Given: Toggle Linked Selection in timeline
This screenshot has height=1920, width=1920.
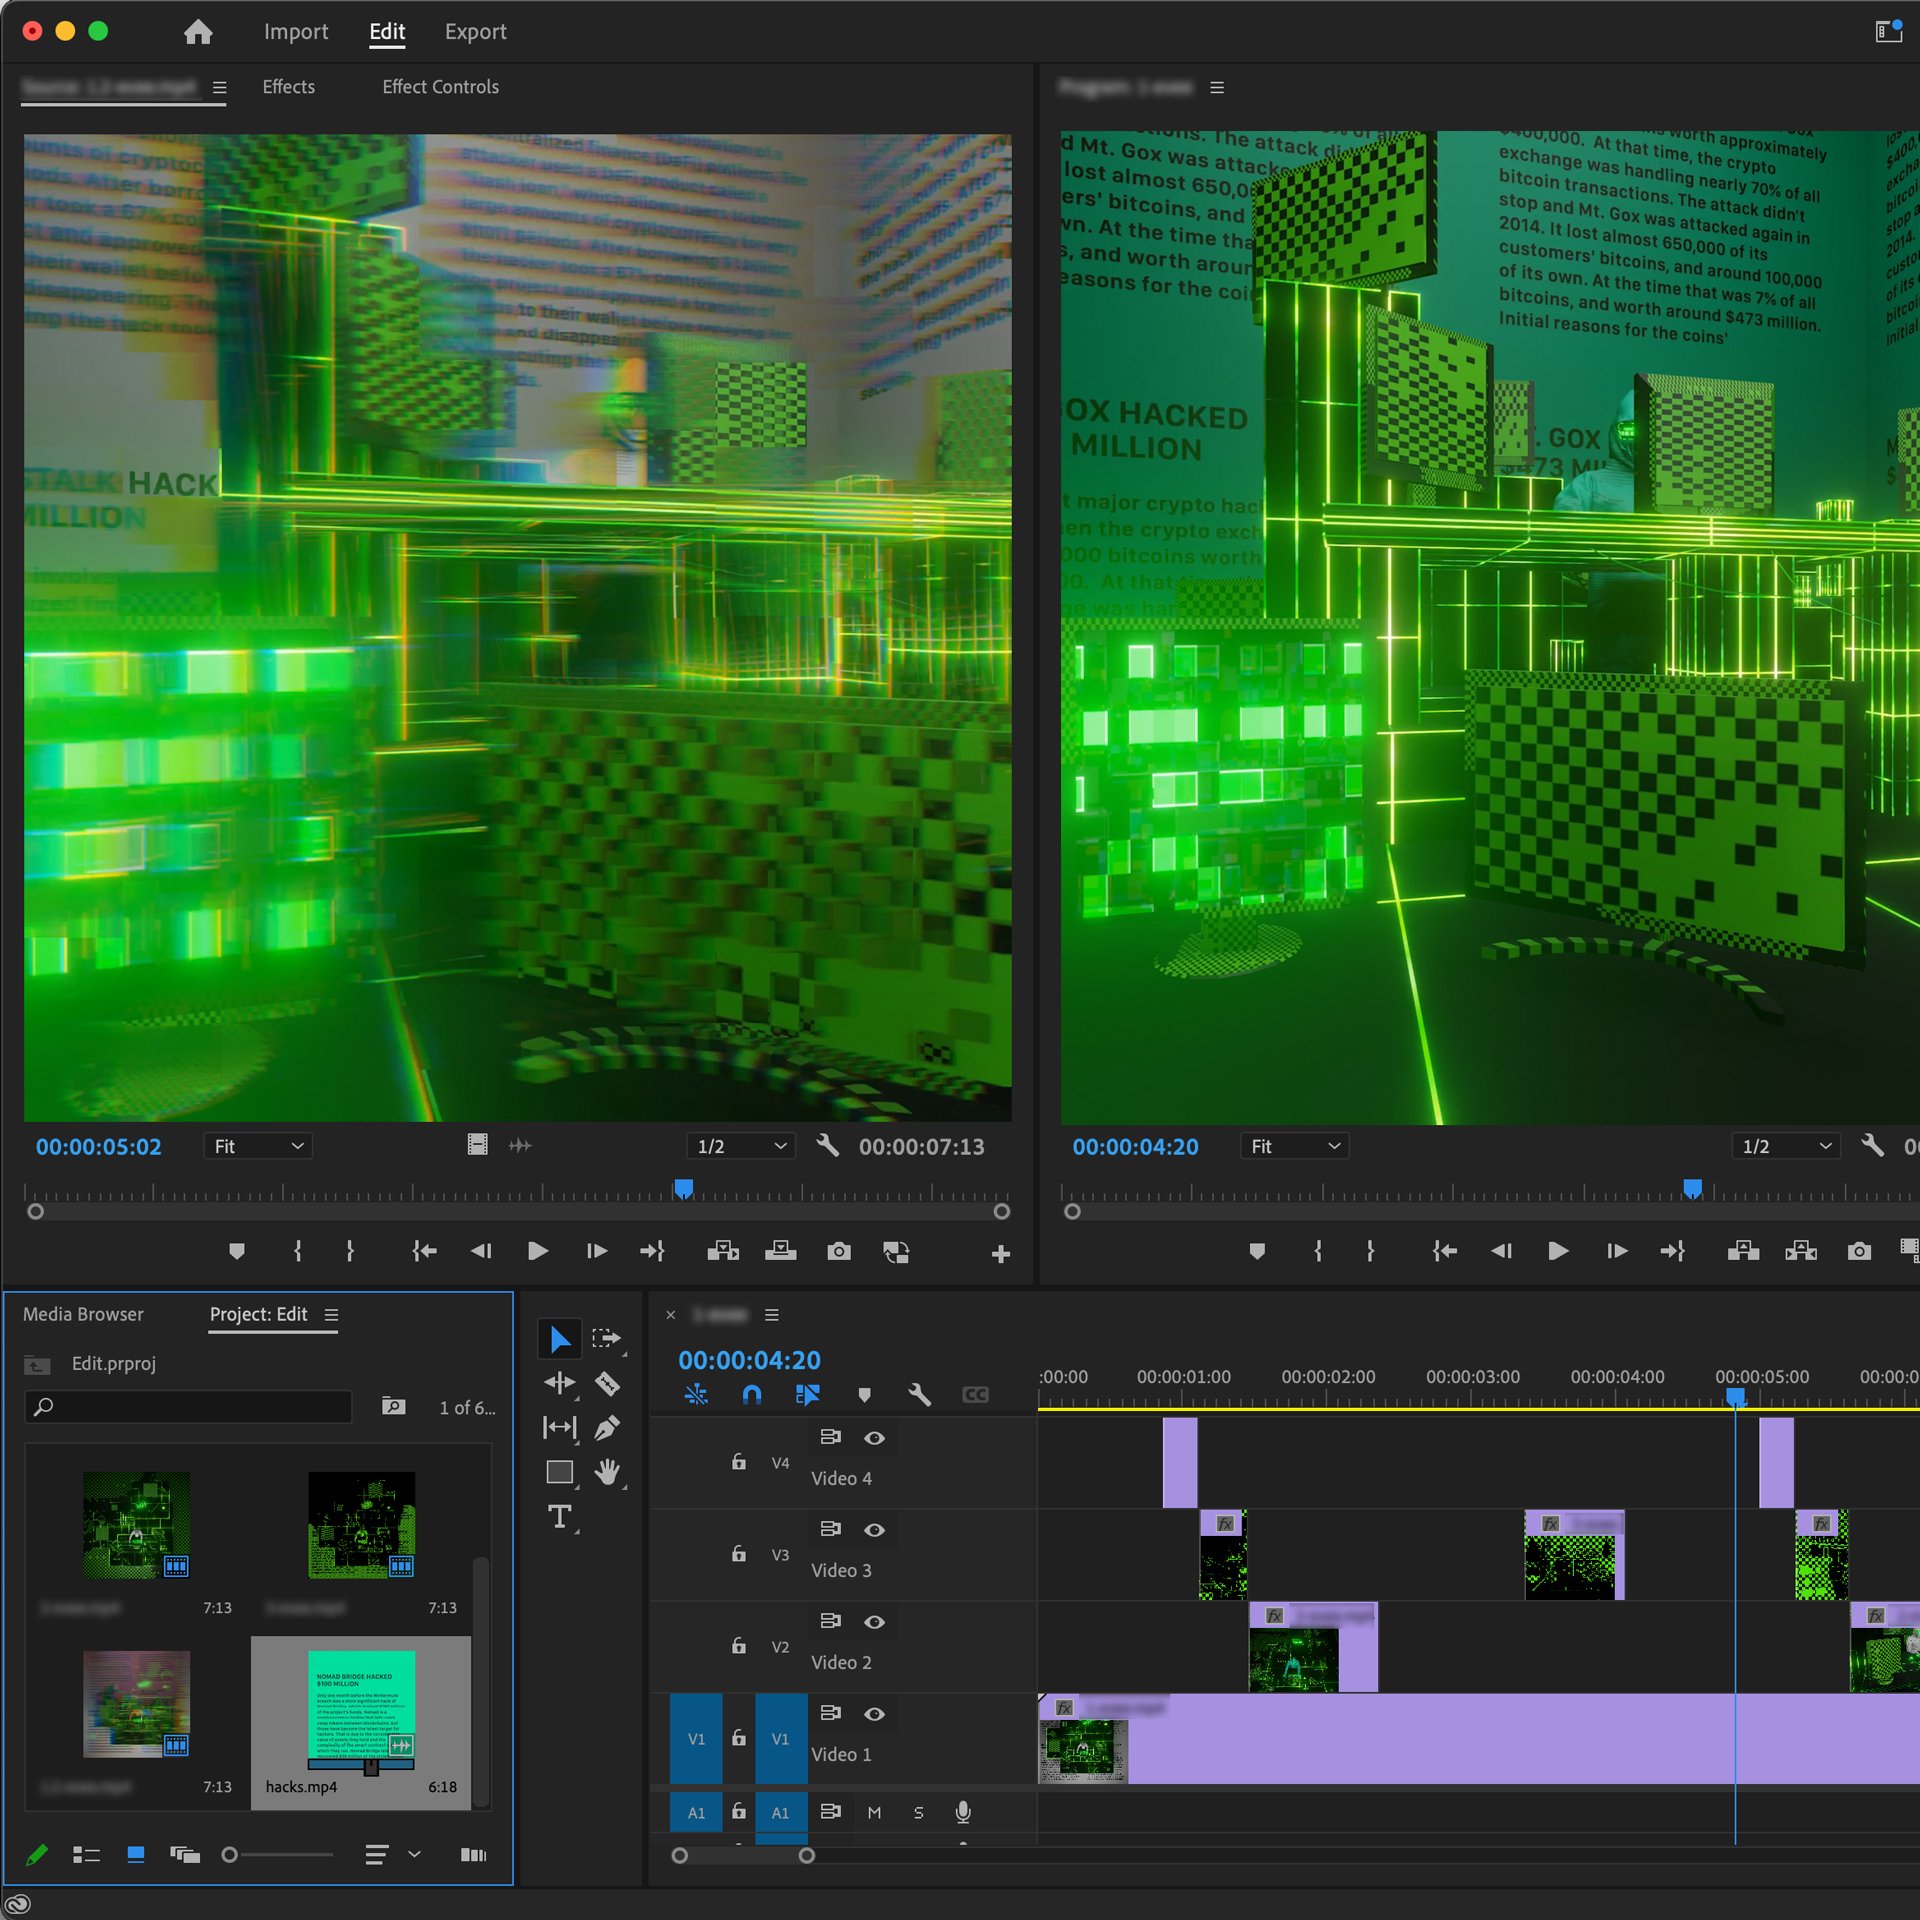Looking at the screenshot, I should pyautogui.click(x=807, y=1394).
